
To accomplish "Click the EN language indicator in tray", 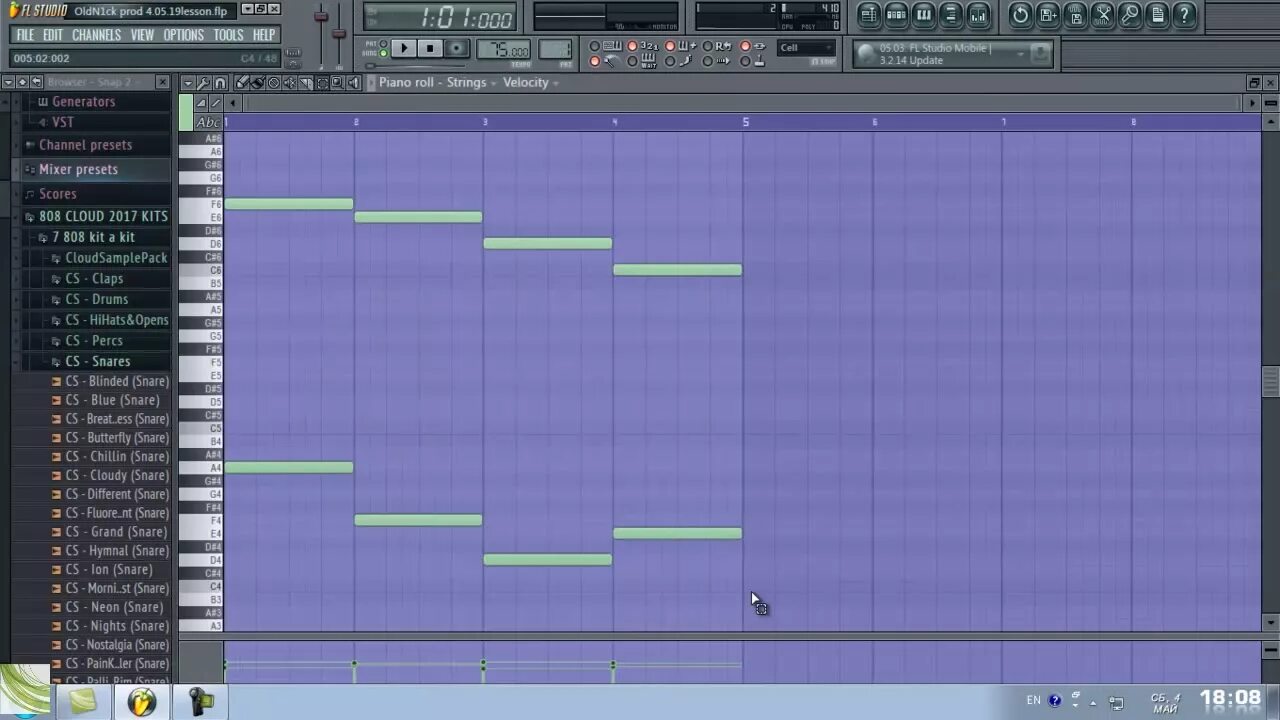I will tap(1033, 700).
